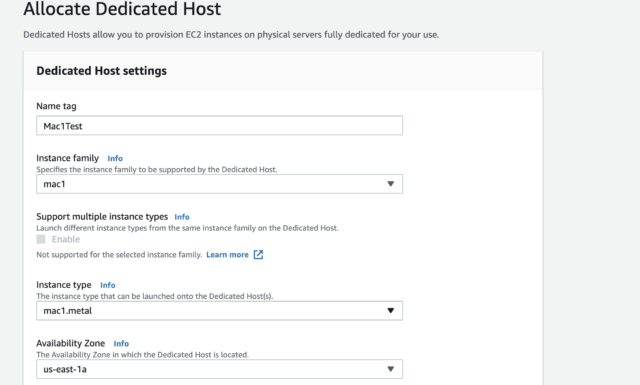The width and height of the screenshot is (640, 385).
Task: Click the Instance family dropdown arrow
Action: [391, 184]
